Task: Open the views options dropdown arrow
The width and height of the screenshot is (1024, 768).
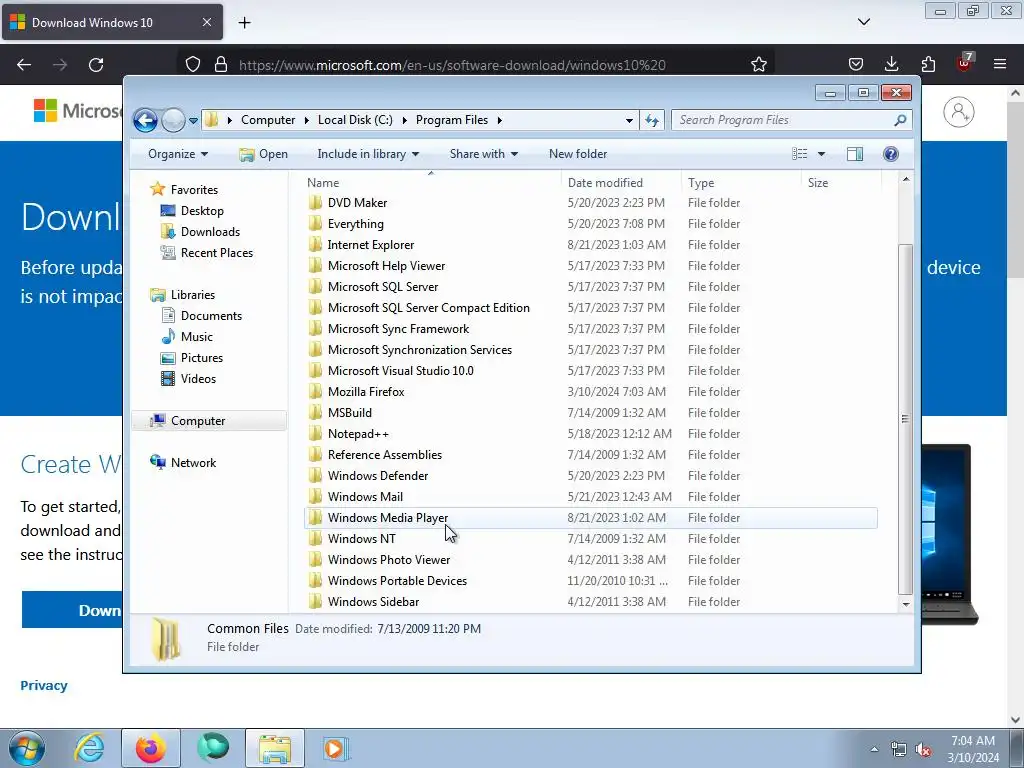Action: 822,154
